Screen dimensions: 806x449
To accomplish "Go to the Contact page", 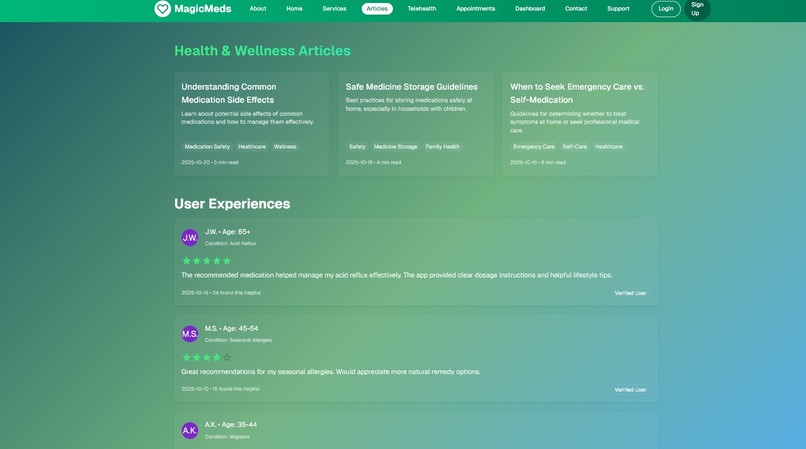I will pos(576,9).
